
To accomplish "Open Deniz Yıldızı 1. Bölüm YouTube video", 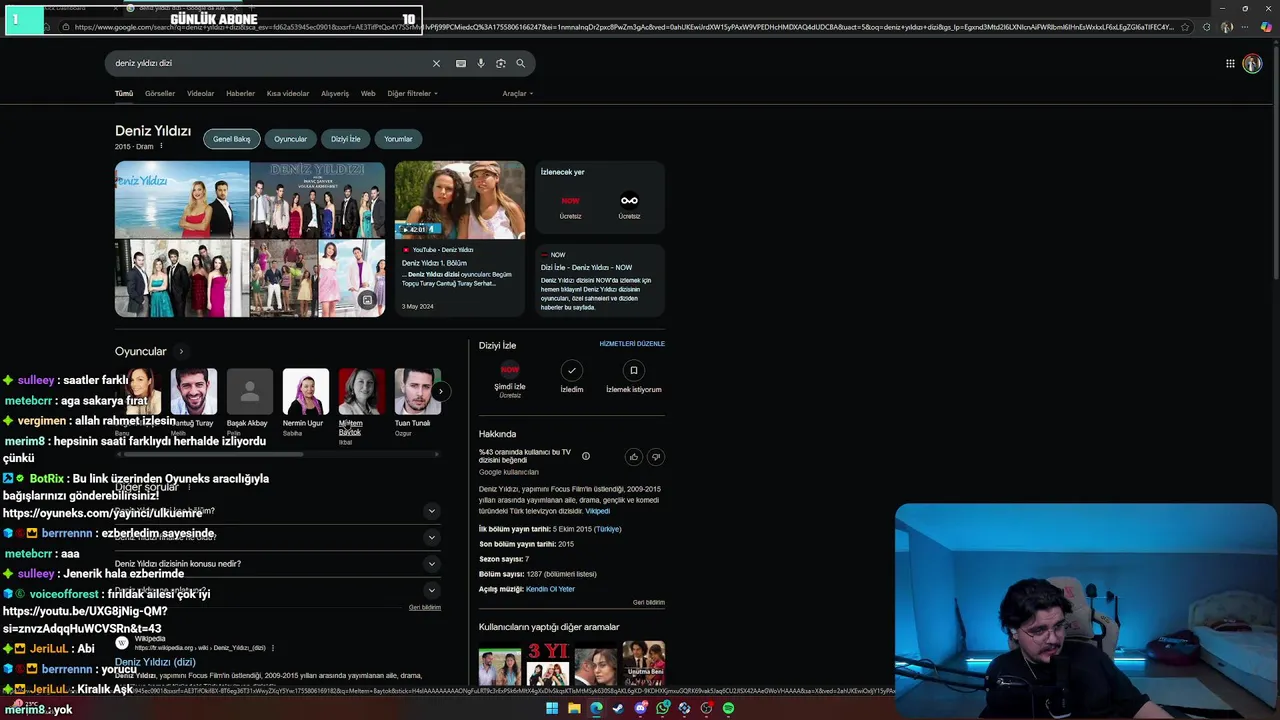I will 459,238.
